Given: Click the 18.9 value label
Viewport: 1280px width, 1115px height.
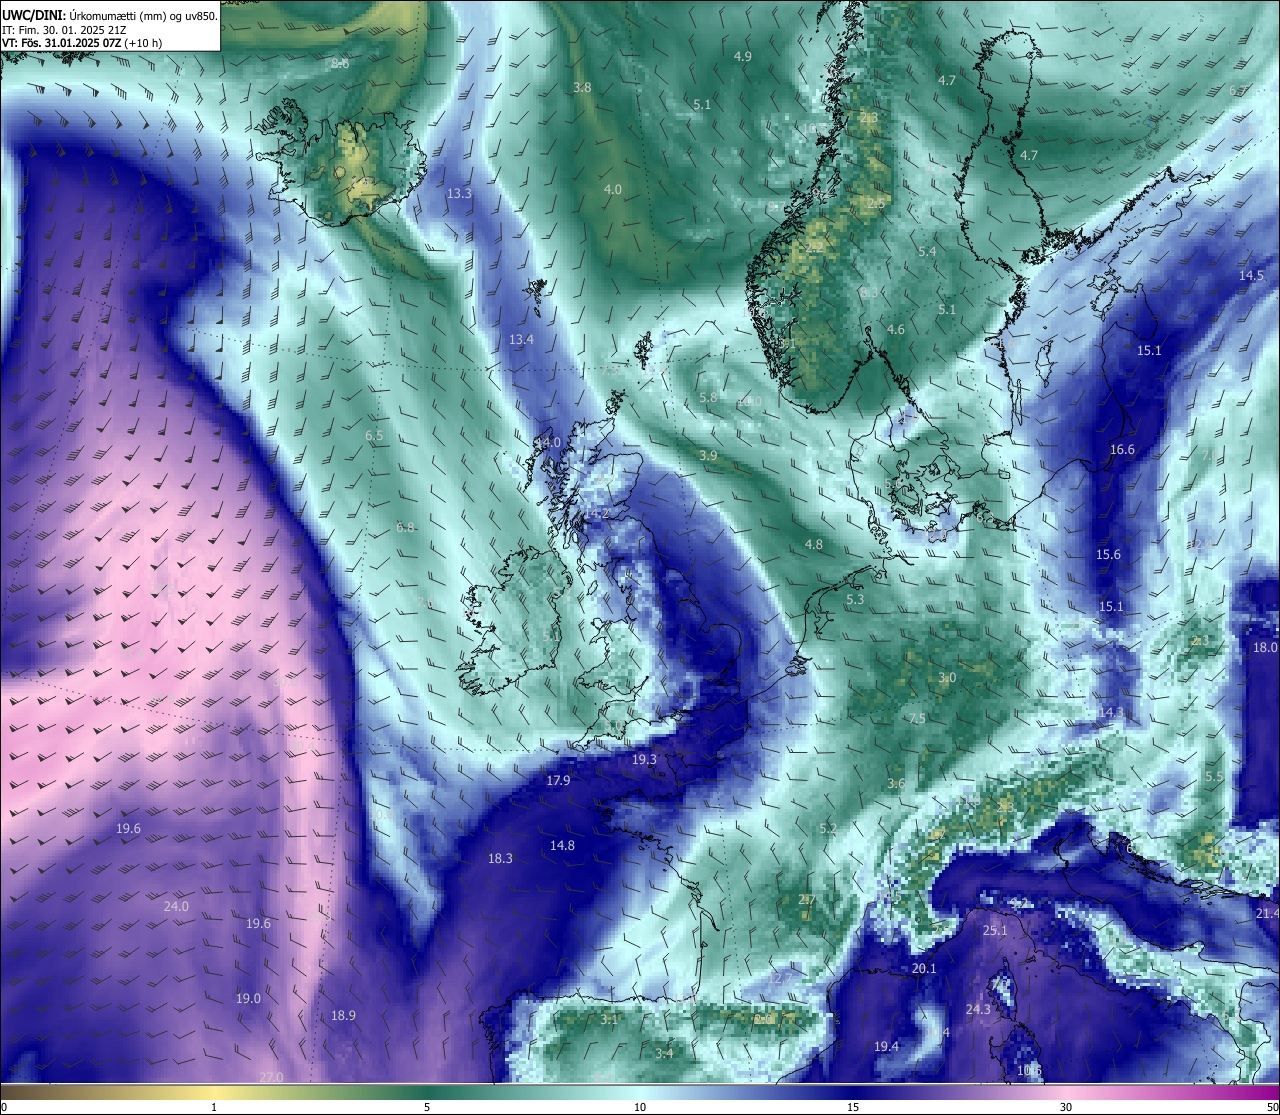Looking at the screenshot, I should click(343, 1016).
